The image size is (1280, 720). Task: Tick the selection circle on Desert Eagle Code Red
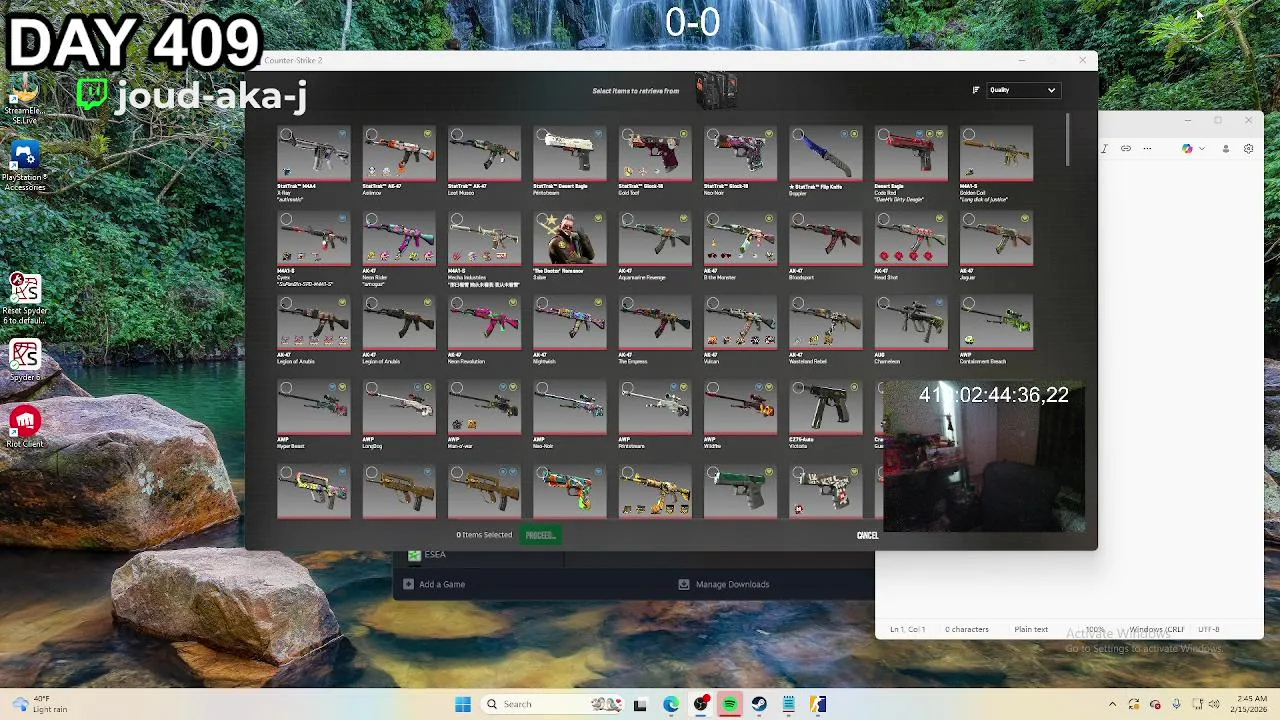click(x=883, y=135)
